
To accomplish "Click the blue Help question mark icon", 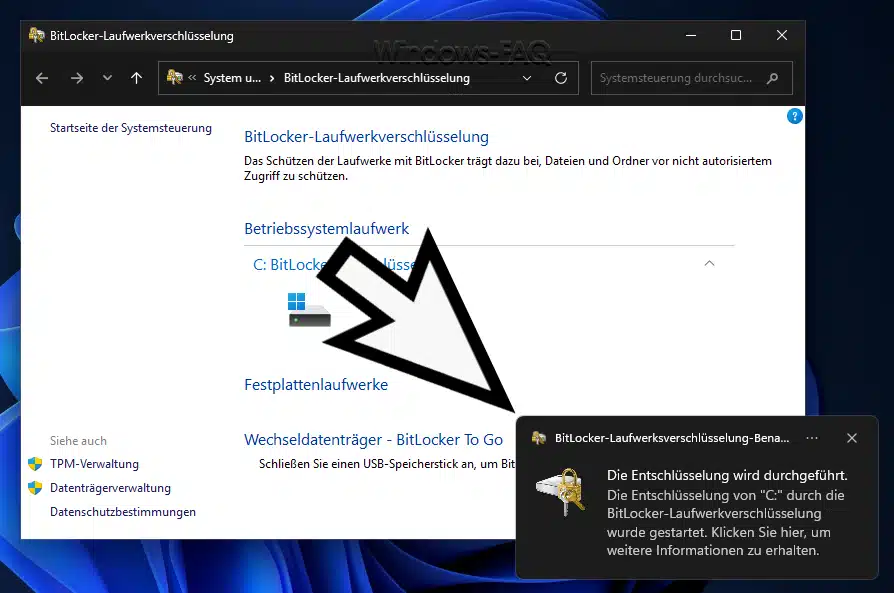I will 794,116.
